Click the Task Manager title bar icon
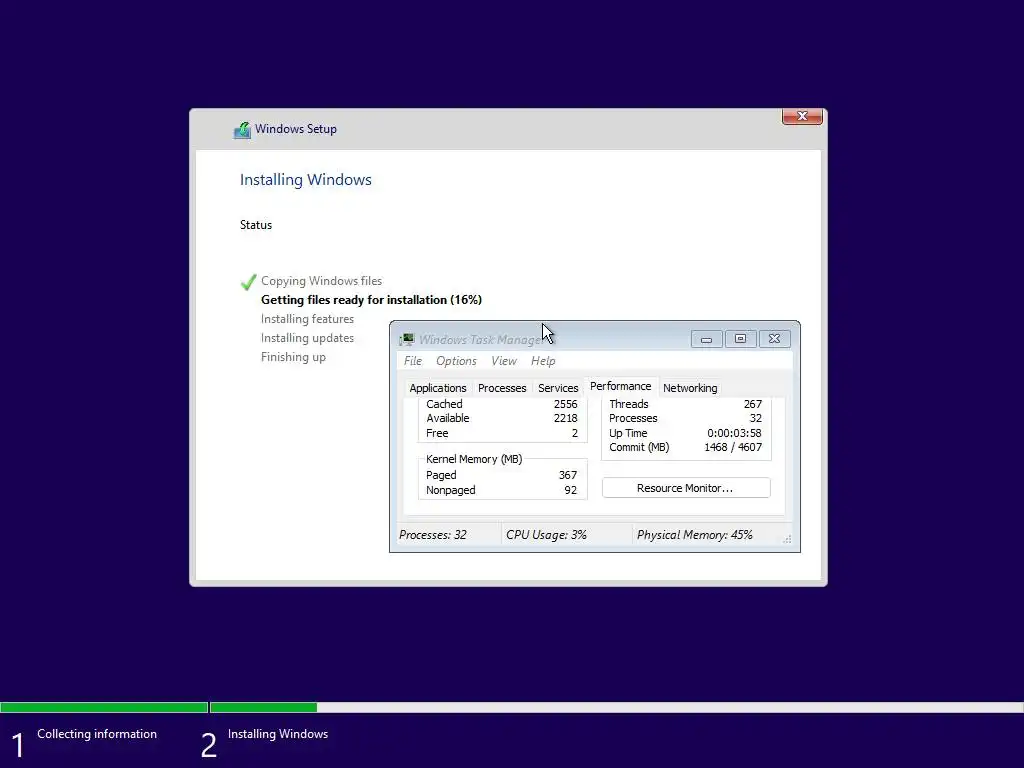Viewport: 1024px width, 768px height. pyautogui.click(x=407, y=339)
